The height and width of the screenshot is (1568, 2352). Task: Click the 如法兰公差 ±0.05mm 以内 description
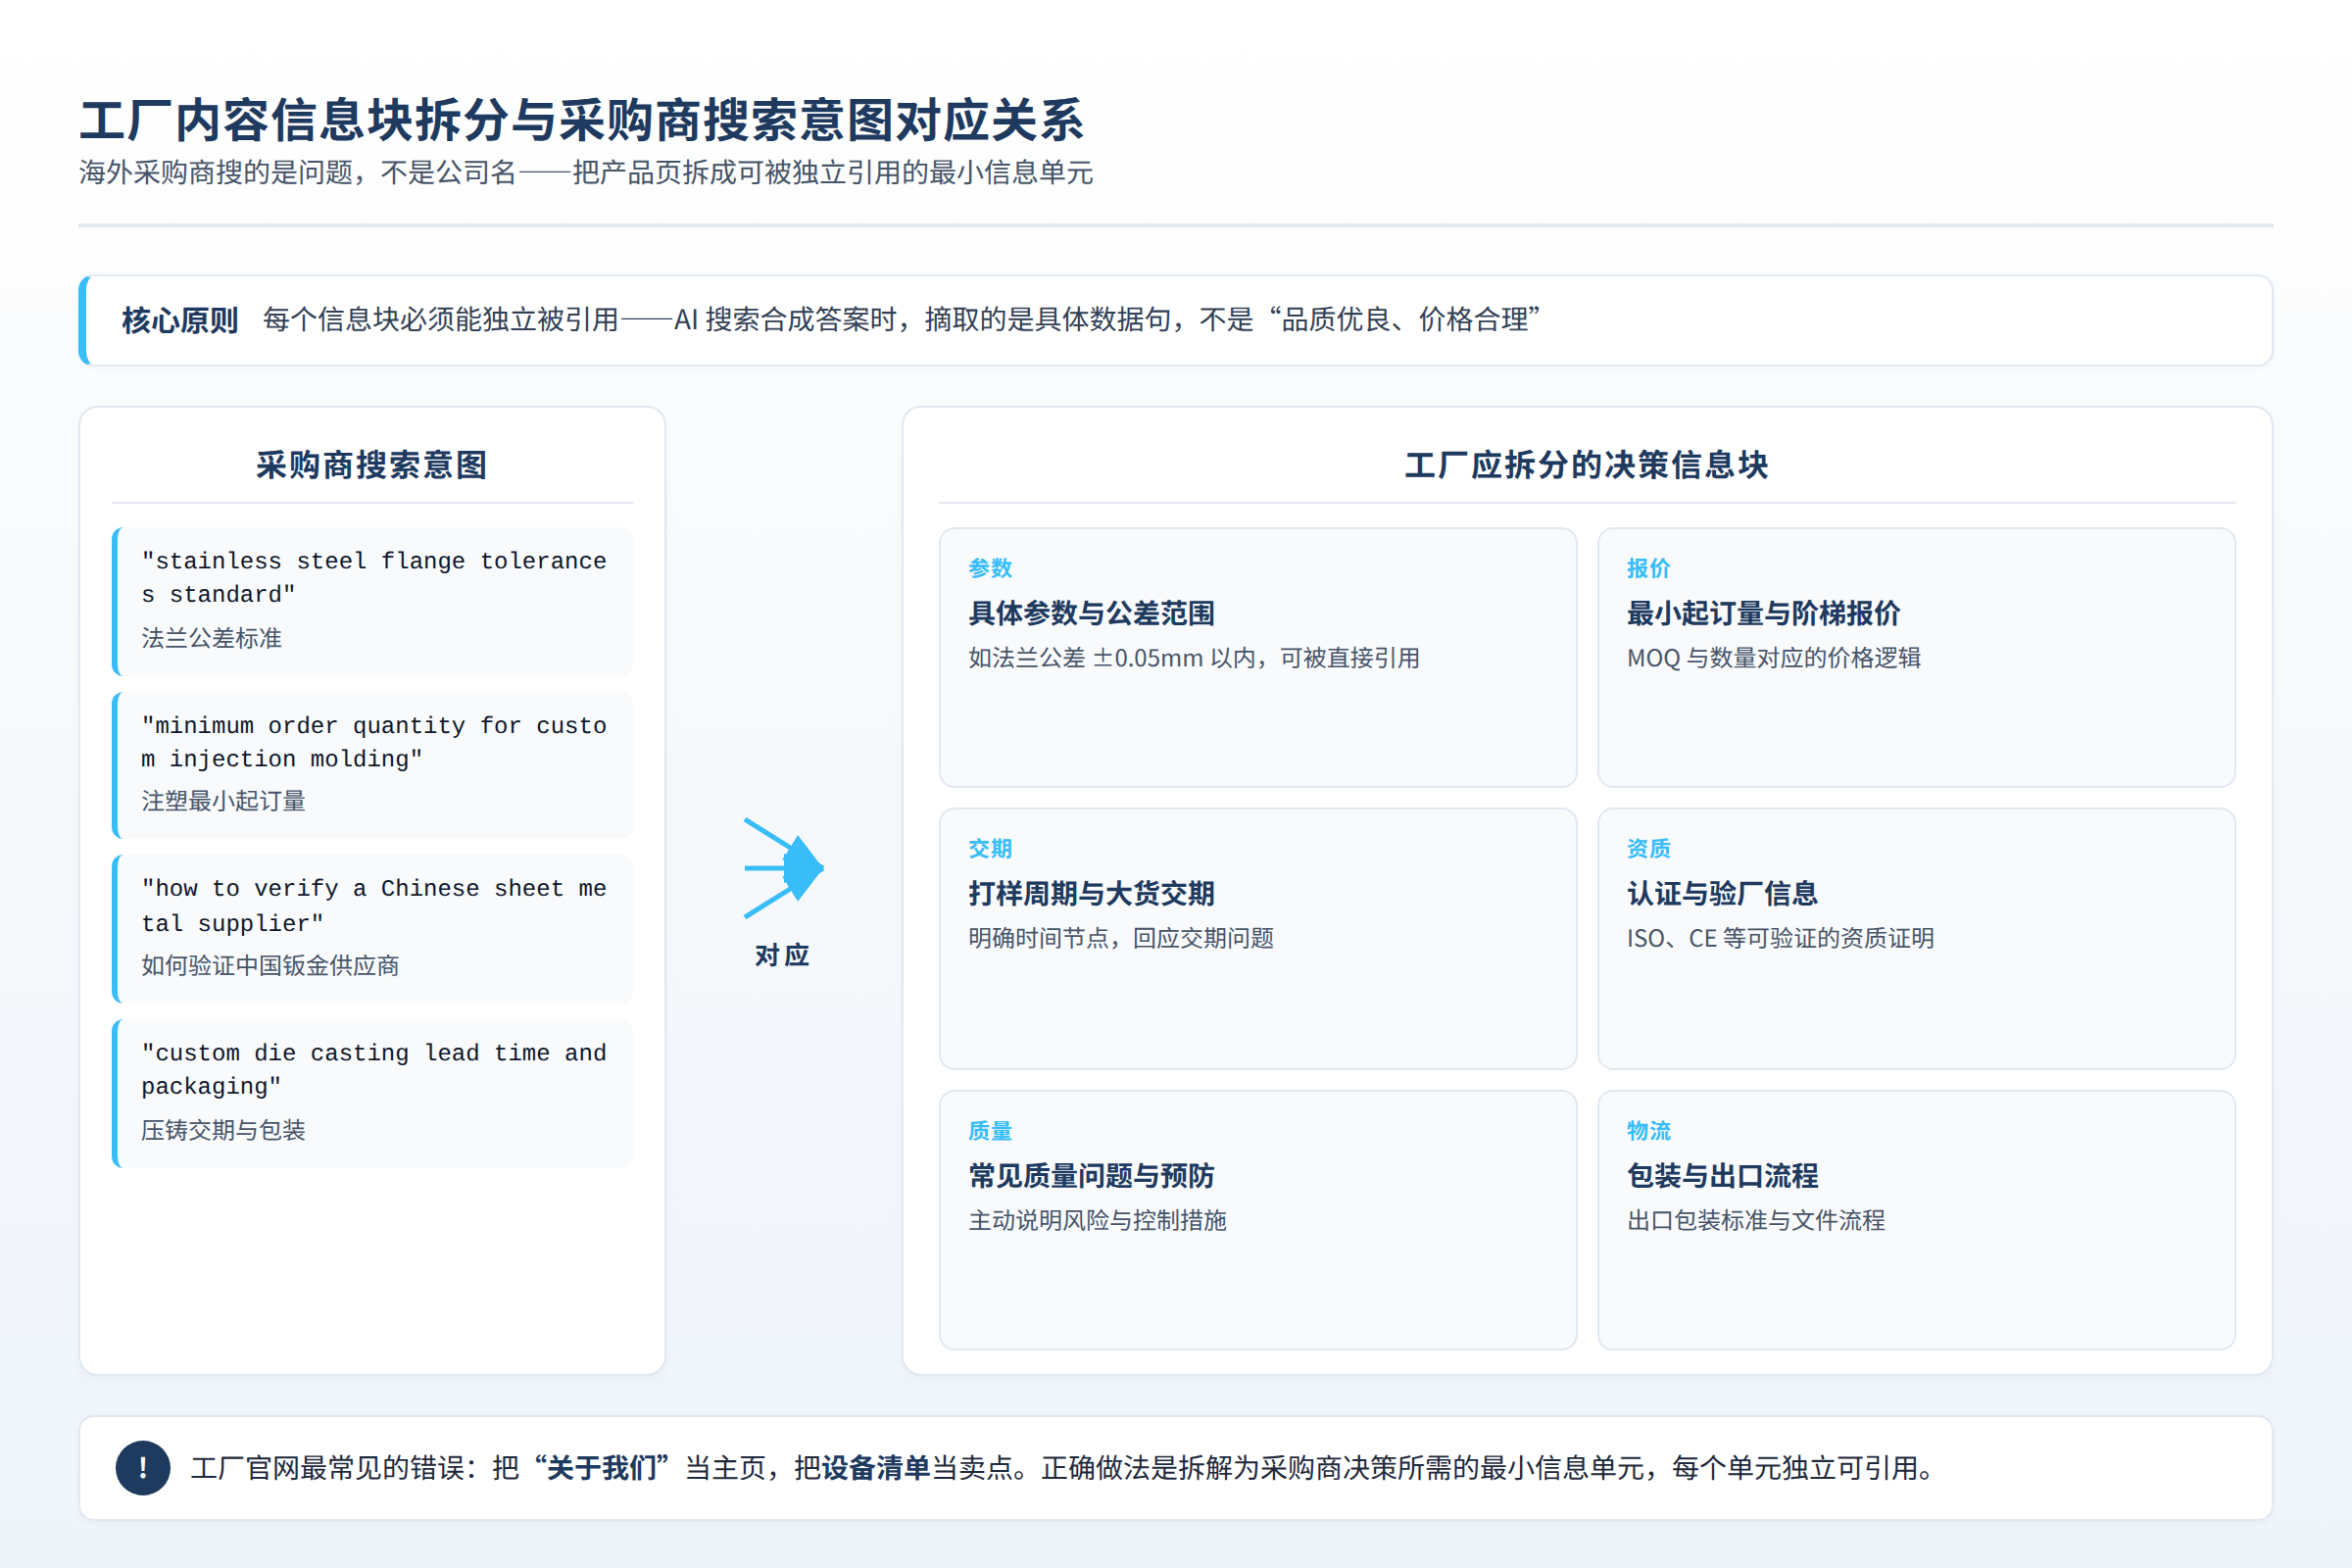click(1194, 658)
